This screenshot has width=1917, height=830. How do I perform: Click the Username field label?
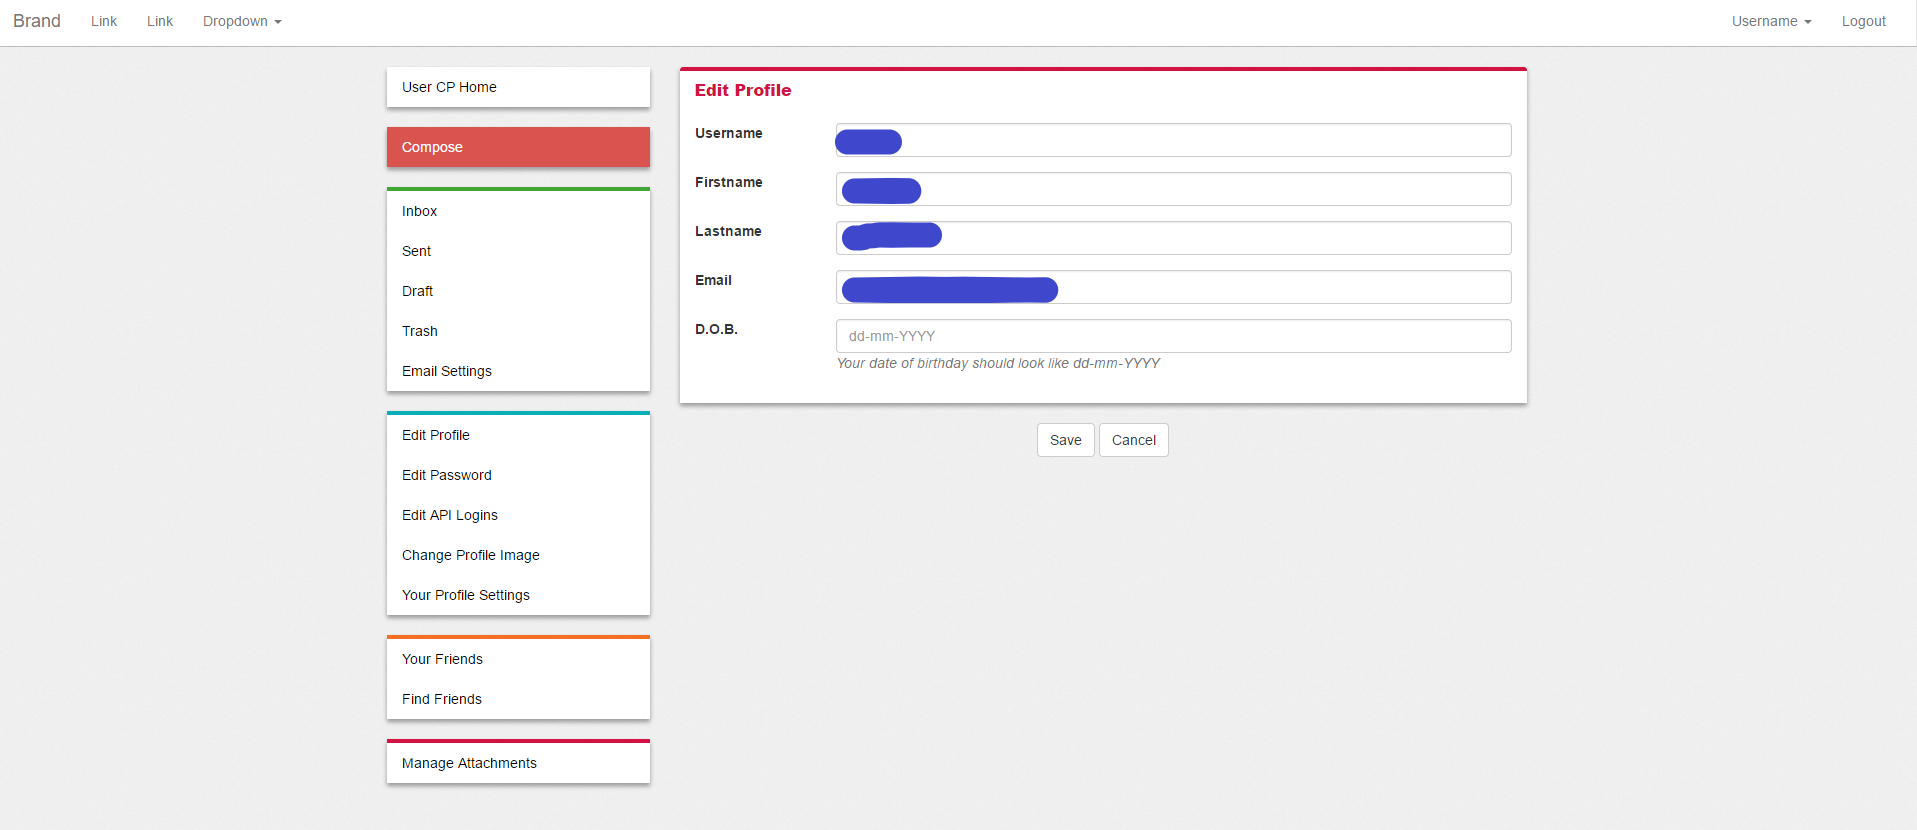coord(729,133)
